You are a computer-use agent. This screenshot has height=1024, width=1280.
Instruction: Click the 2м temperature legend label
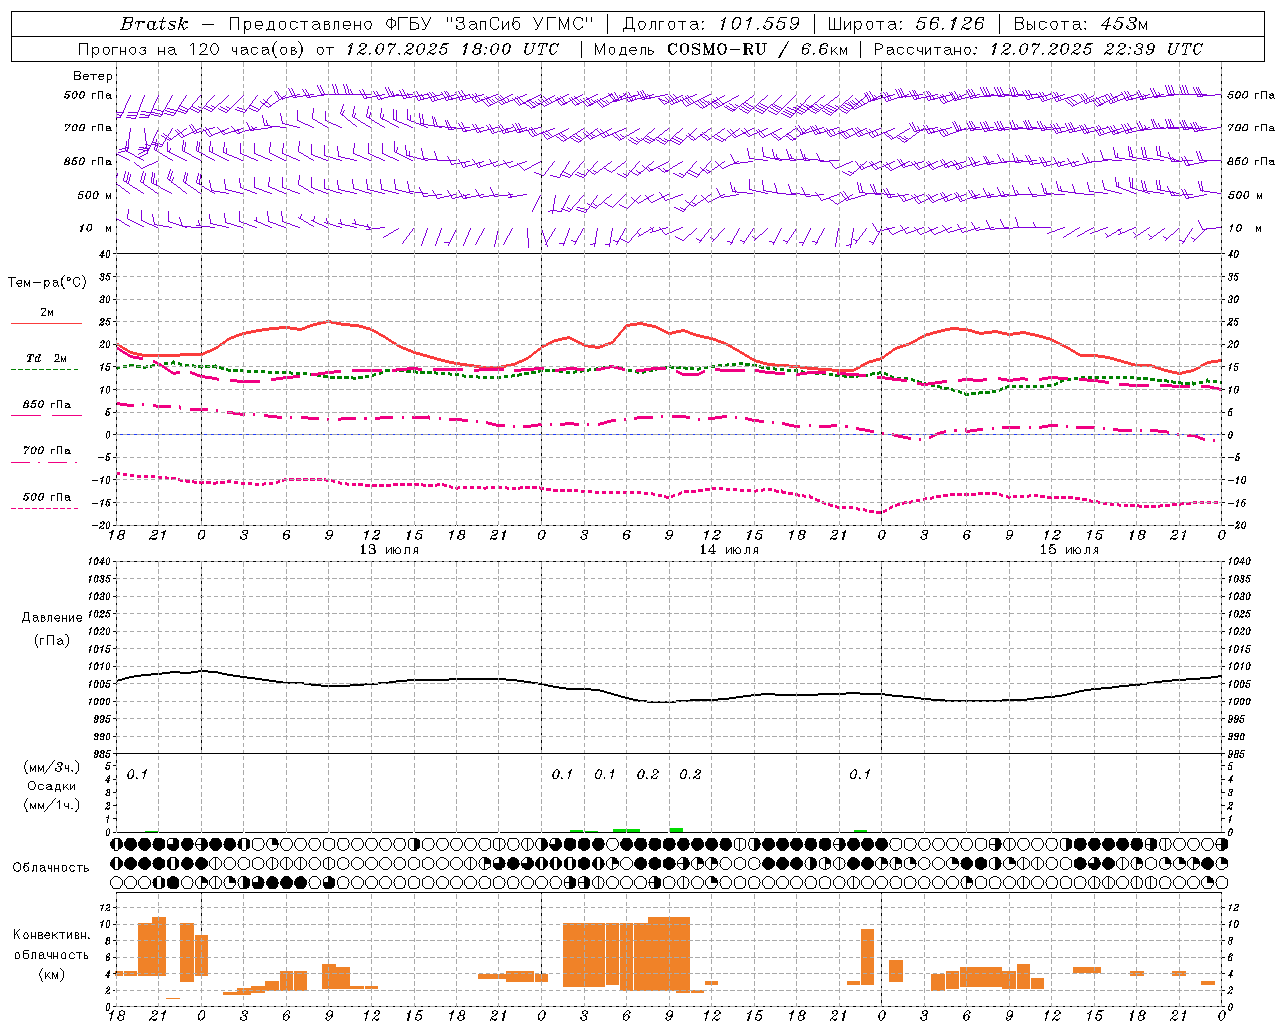pyautogui.click(x=47, y=312)
